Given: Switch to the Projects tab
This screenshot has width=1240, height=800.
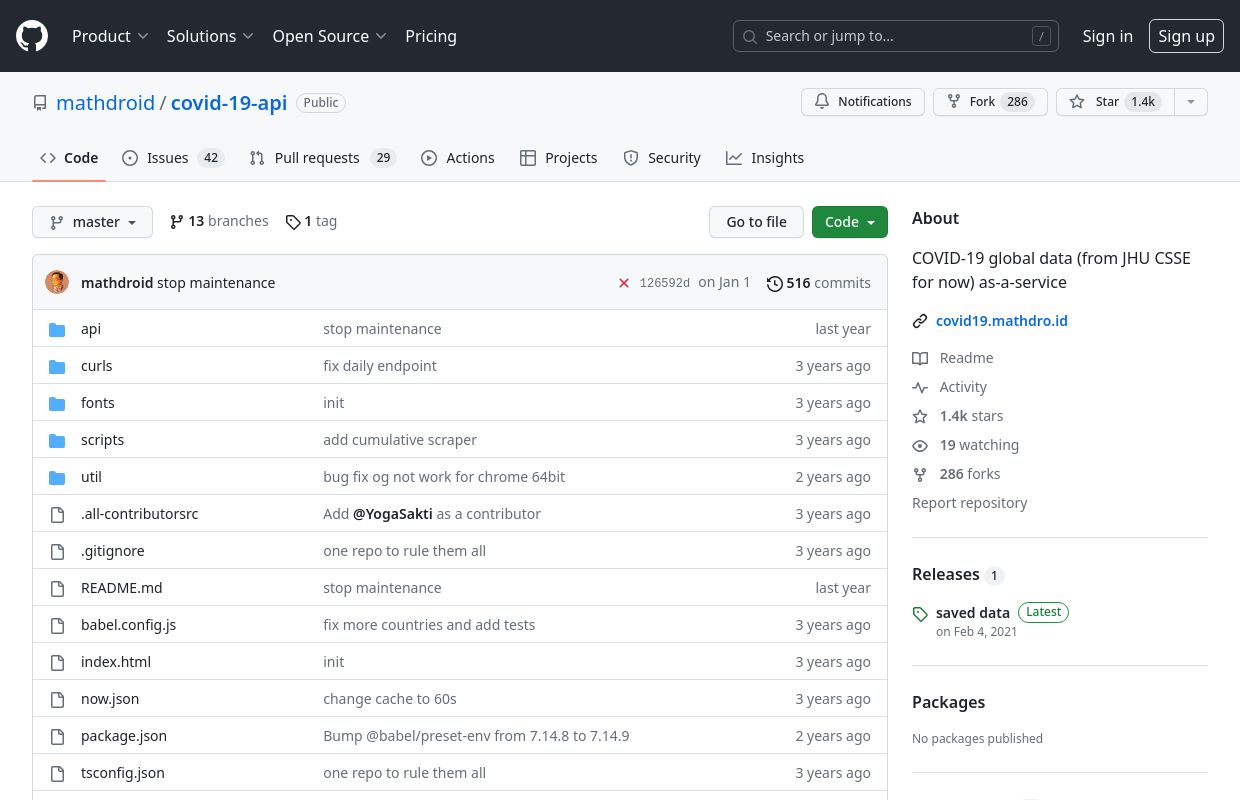Looking at the screenshot, I should (559, 158).
